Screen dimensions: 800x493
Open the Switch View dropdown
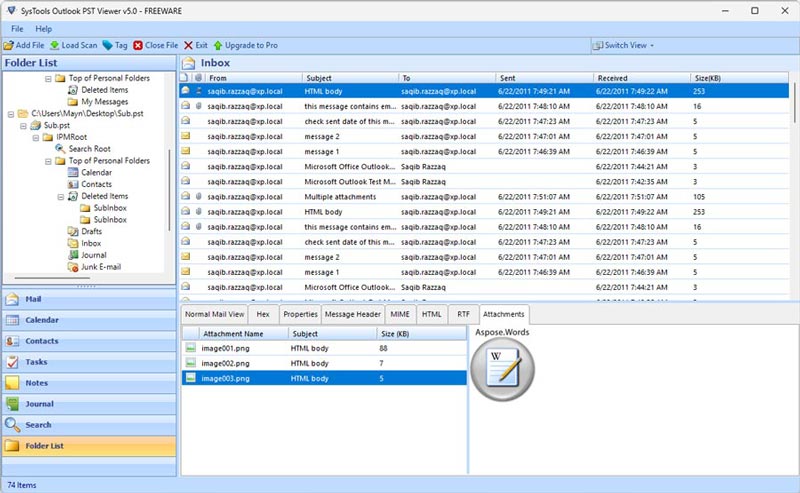point(626,45)
